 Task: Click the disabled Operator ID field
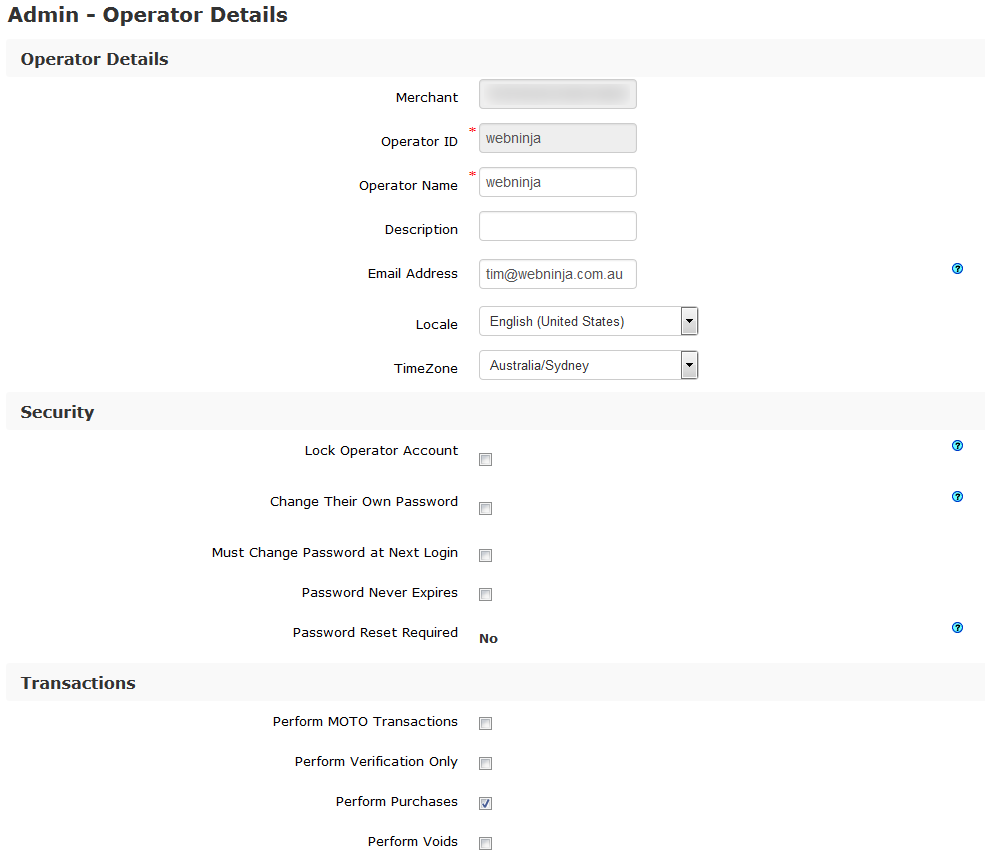tap(558, 139)
